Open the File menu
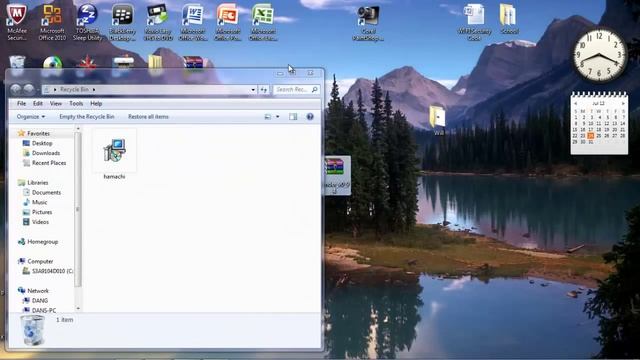Image resolution: width=640 pixels, height=360 pixels. (22, 104)
